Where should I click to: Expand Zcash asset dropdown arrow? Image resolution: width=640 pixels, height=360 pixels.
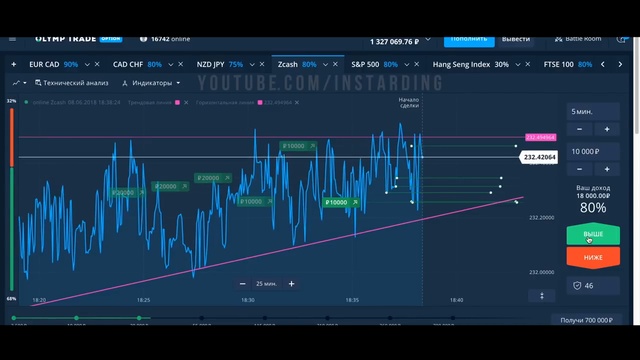325,64
